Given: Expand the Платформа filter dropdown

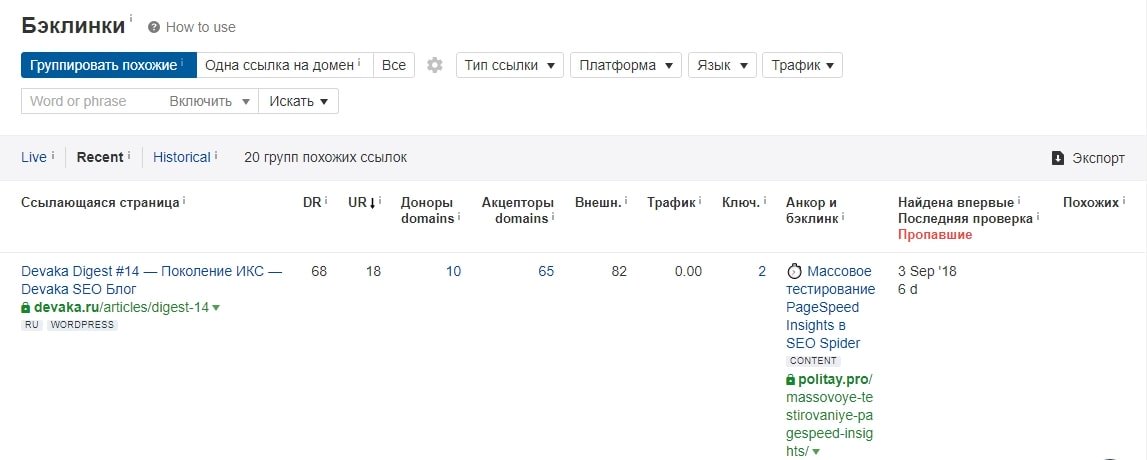Looking at the screenshot, I should point(625,65).
